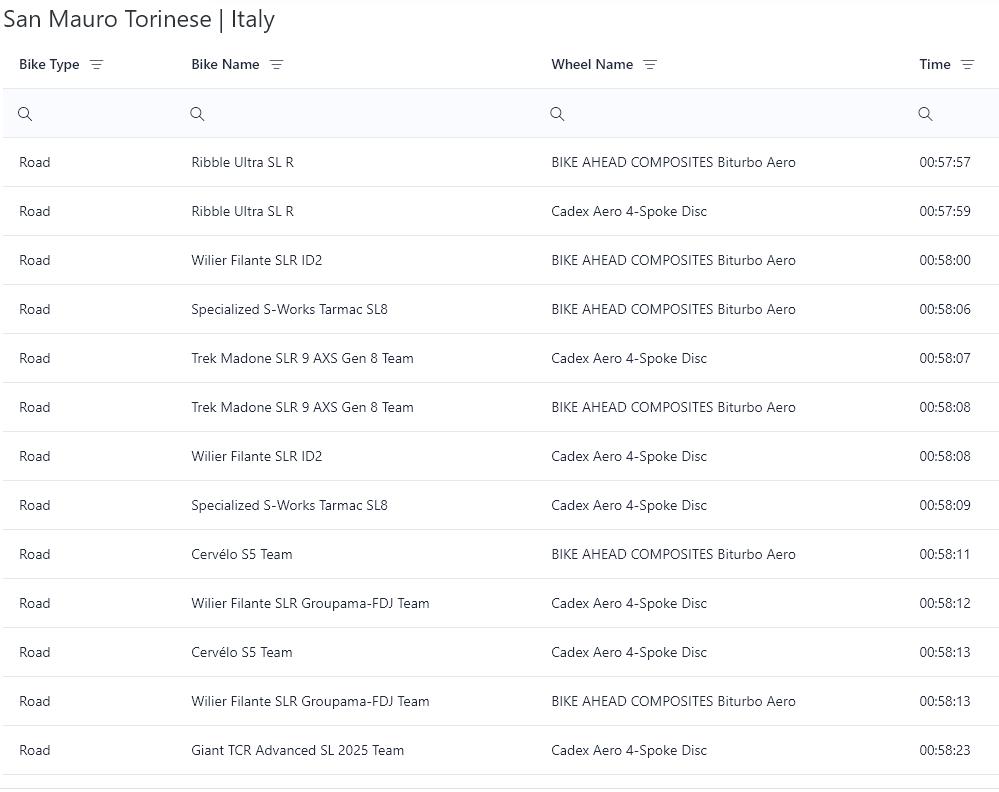
Task: Click the Bike Type search magnifier icon
Action: (x=25, y=114)
